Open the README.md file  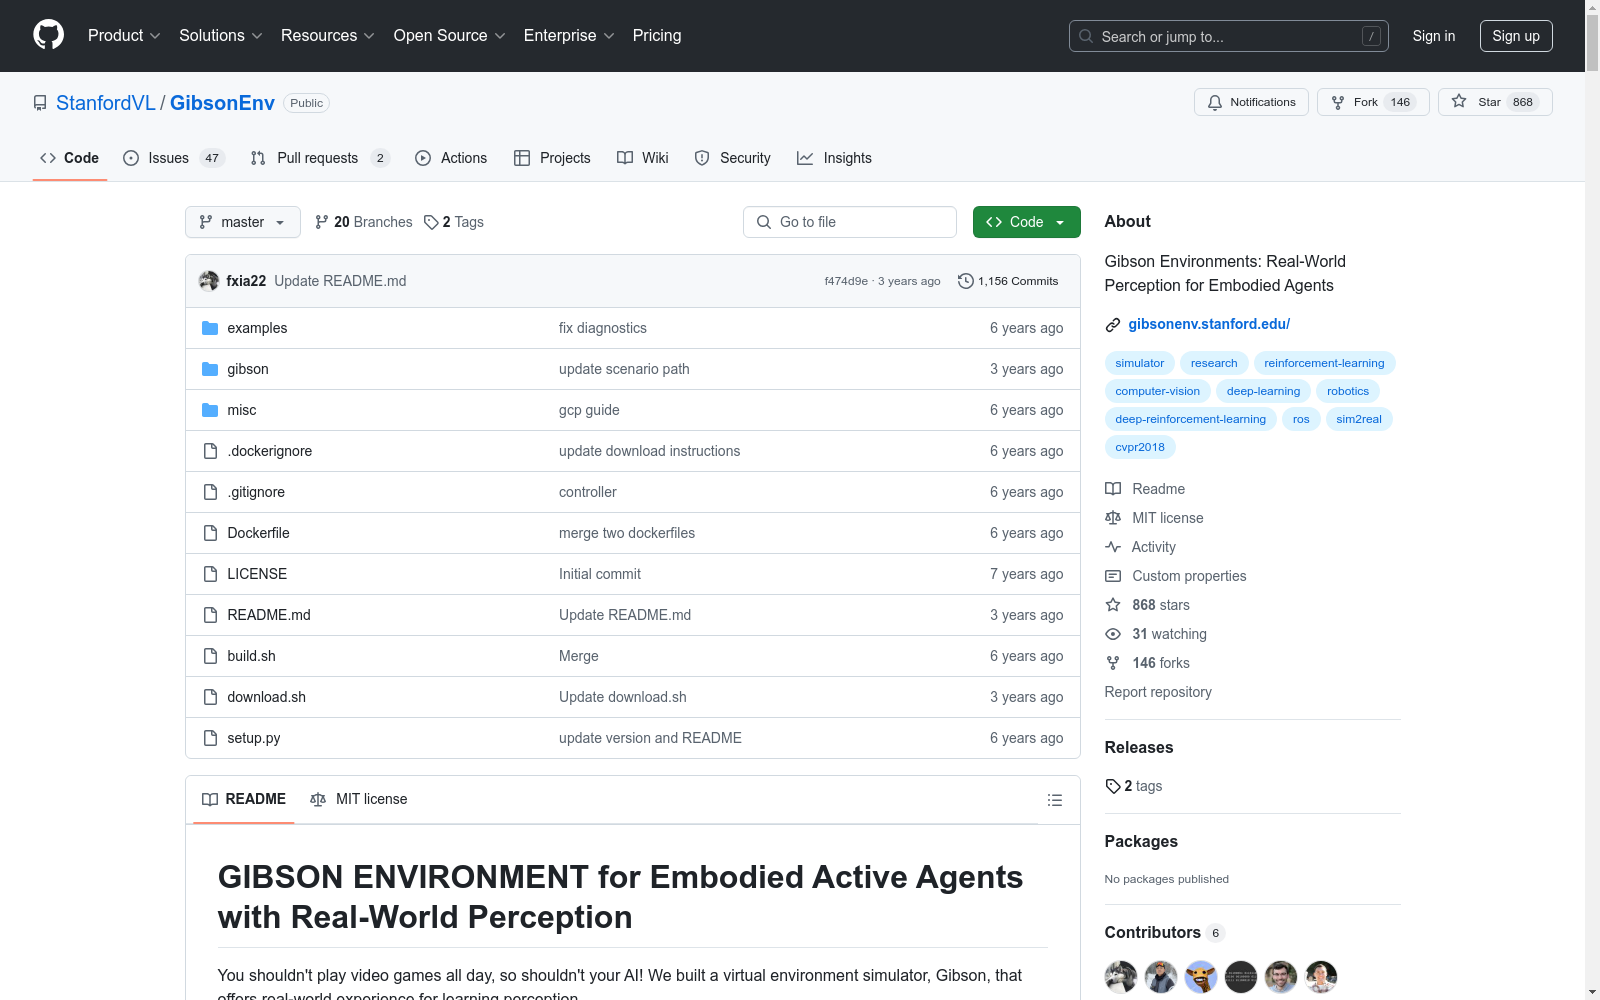click(269, 615)
